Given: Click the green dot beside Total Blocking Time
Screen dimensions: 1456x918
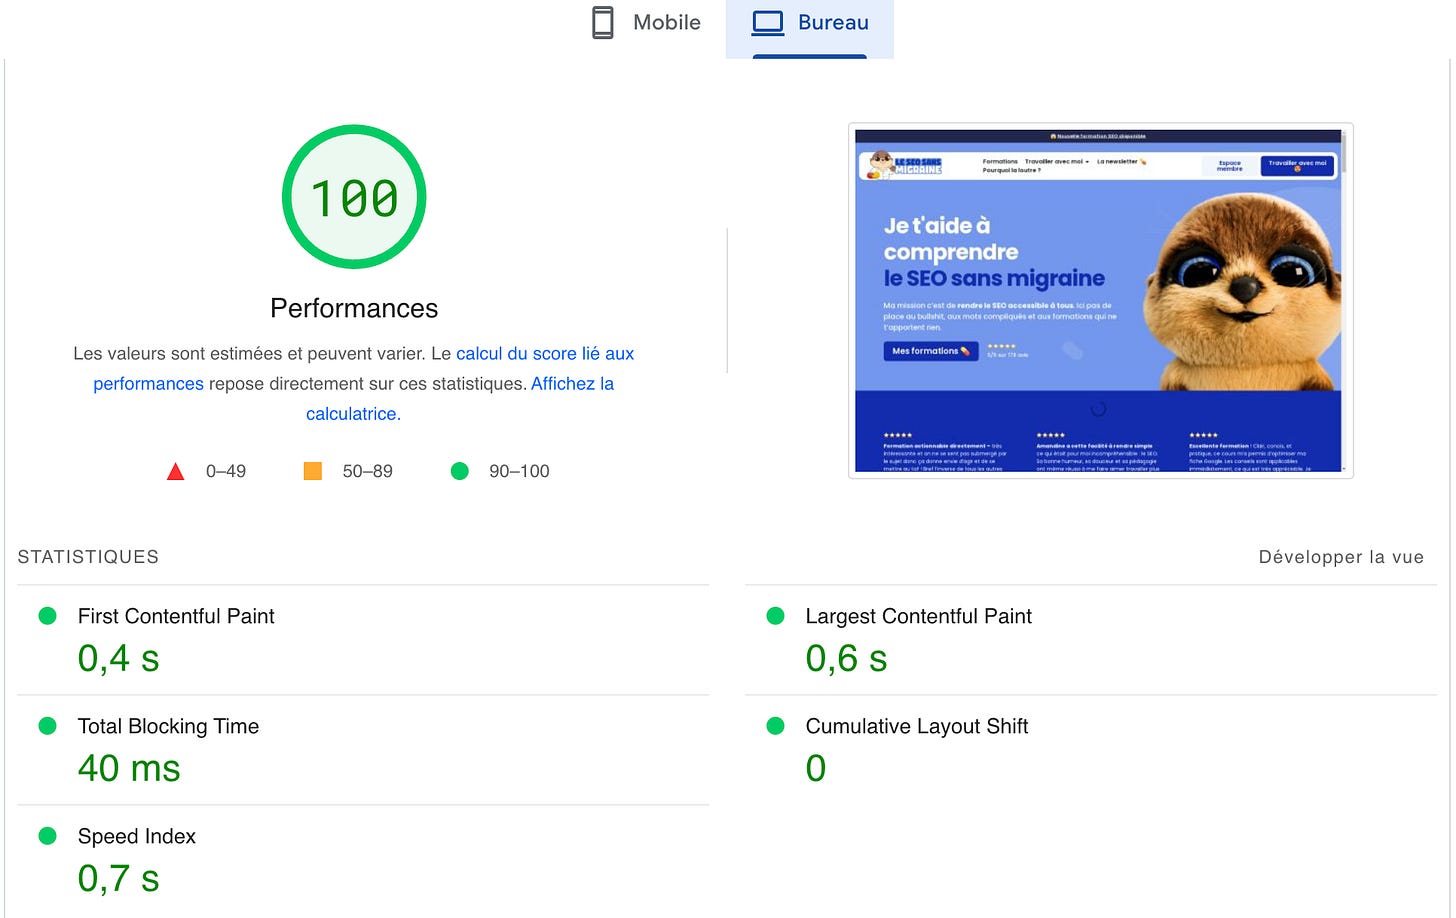Looking at the screenshot, I should click(x=47, y=726).
